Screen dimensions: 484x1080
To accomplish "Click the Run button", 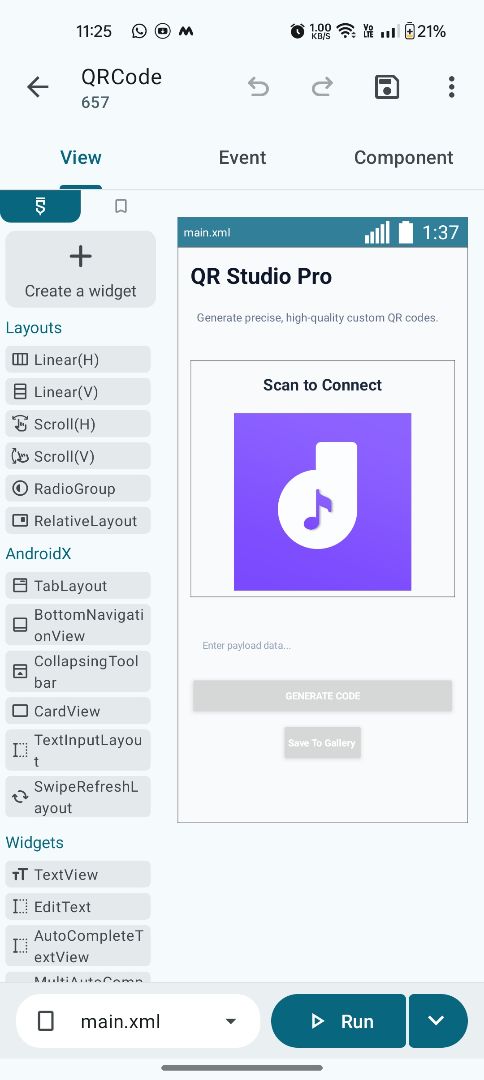I will [x=339, y=1021].
